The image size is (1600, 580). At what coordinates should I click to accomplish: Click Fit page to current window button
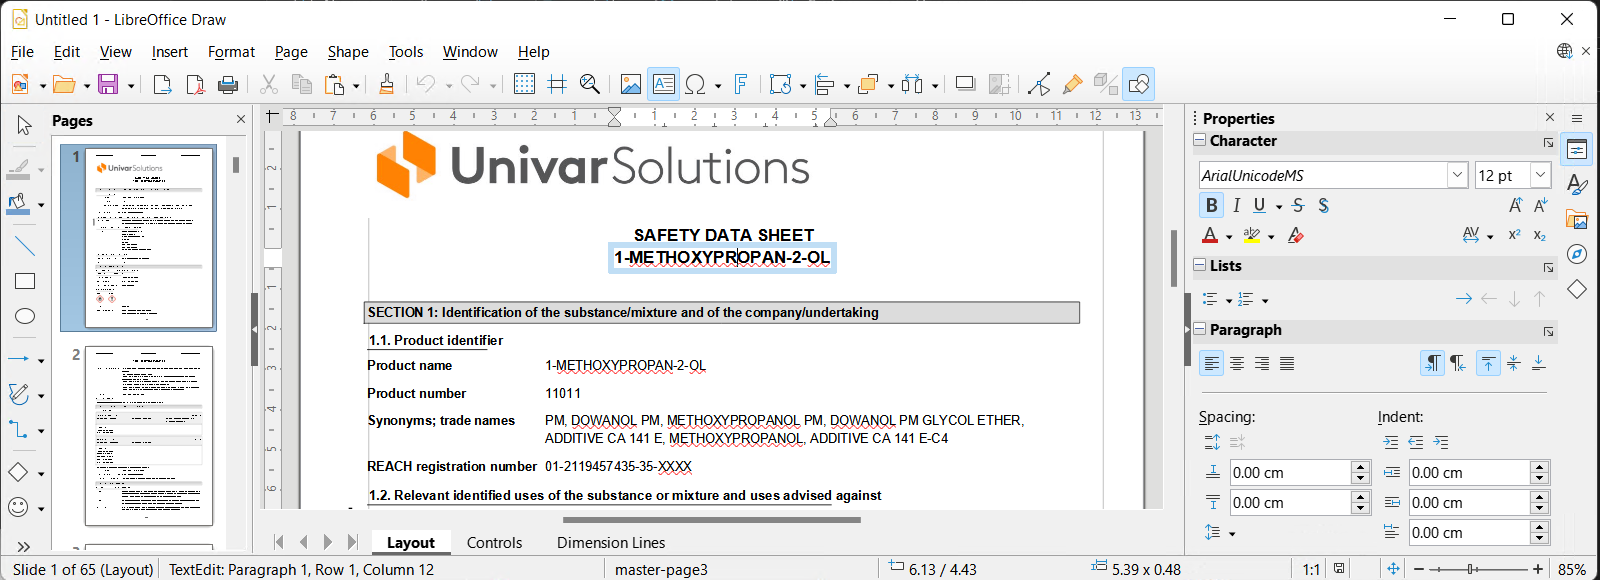[1393, 569]
